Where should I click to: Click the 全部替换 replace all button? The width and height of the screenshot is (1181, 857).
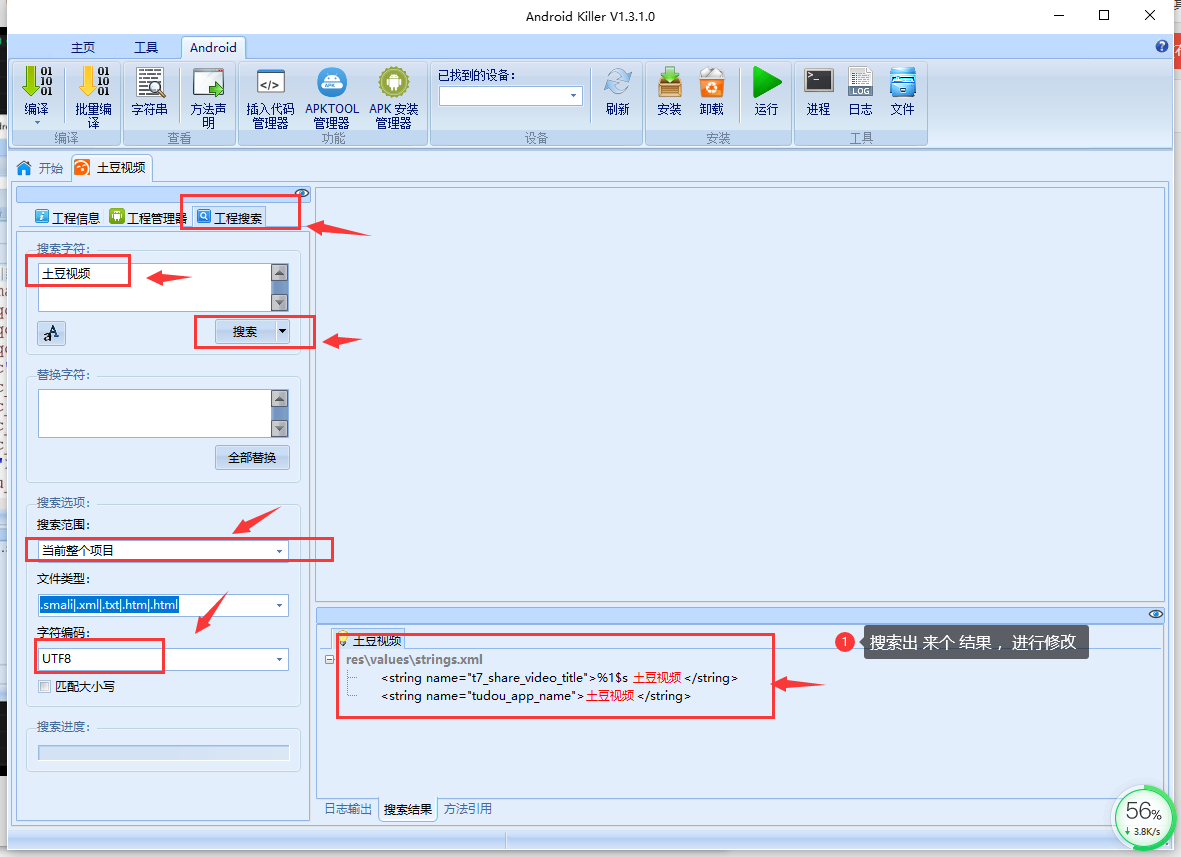point(252,457)
